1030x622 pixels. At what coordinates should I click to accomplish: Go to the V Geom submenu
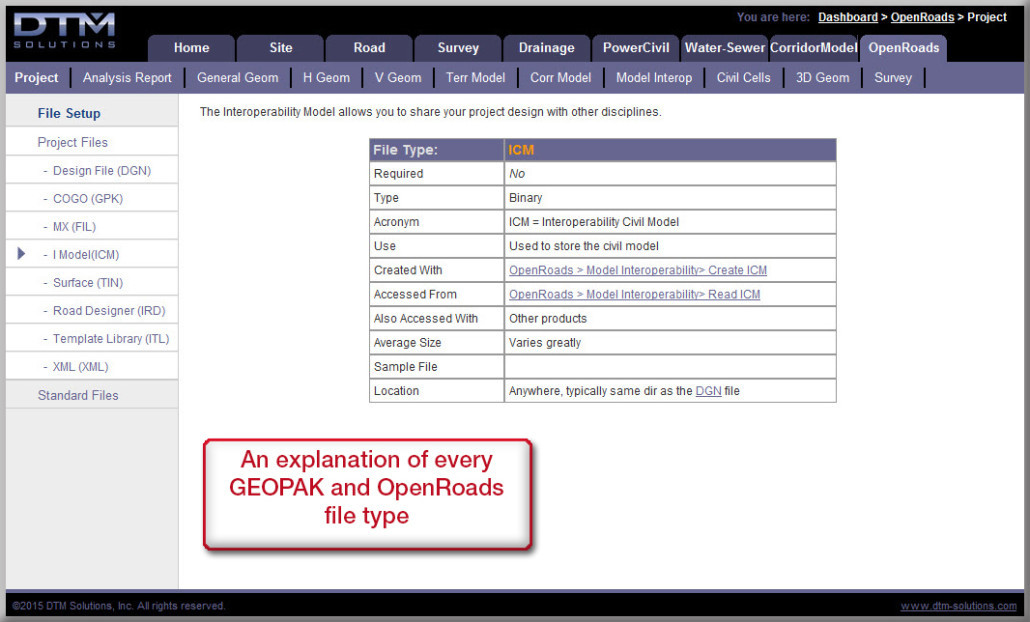click(398, 78)
